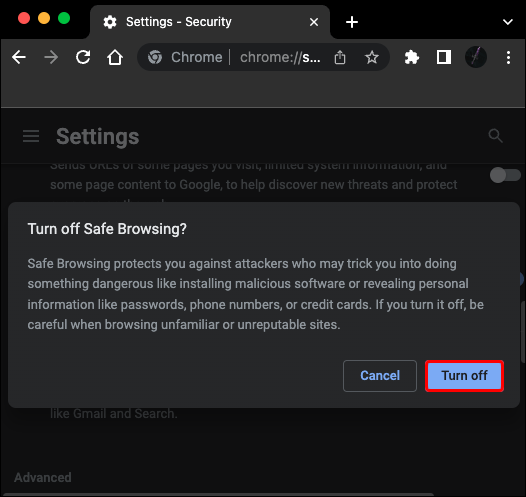The image size is (526, 497).
Task: Go back using the browser back arrow
Action: coord(19,57)
